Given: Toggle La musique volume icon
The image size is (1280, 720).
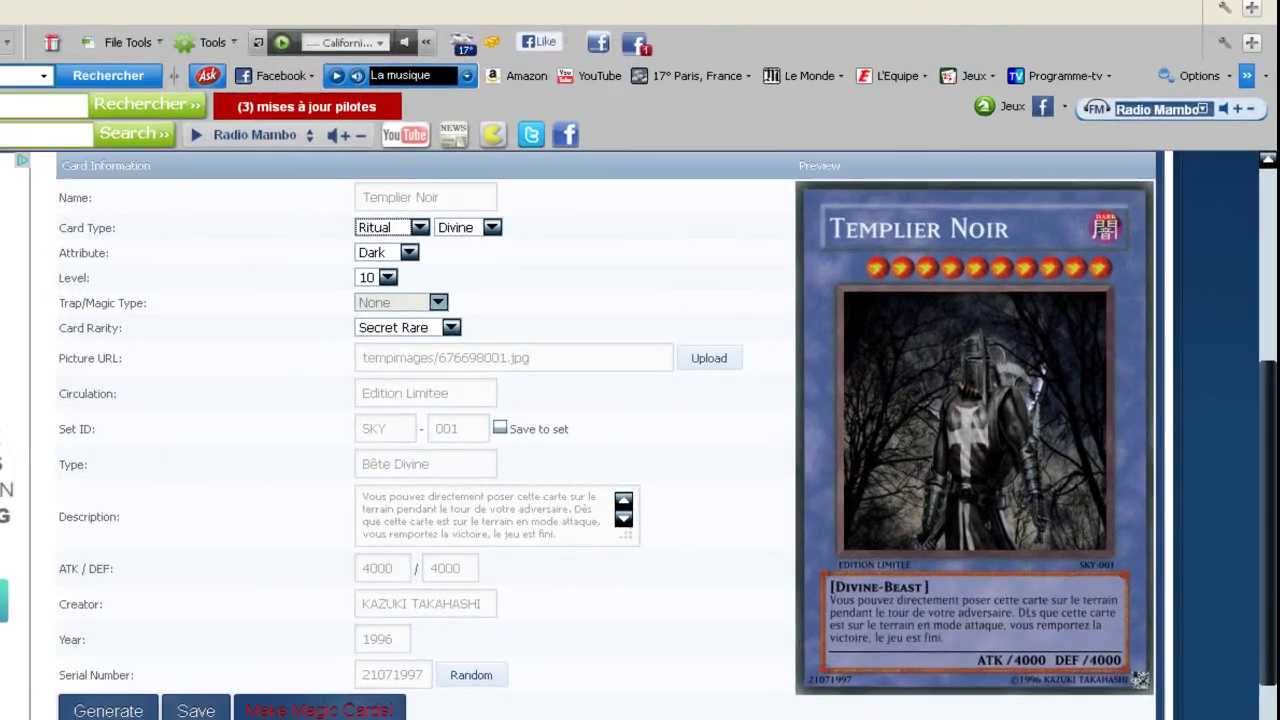Looking at the screenshot, I should click(357, 76).
